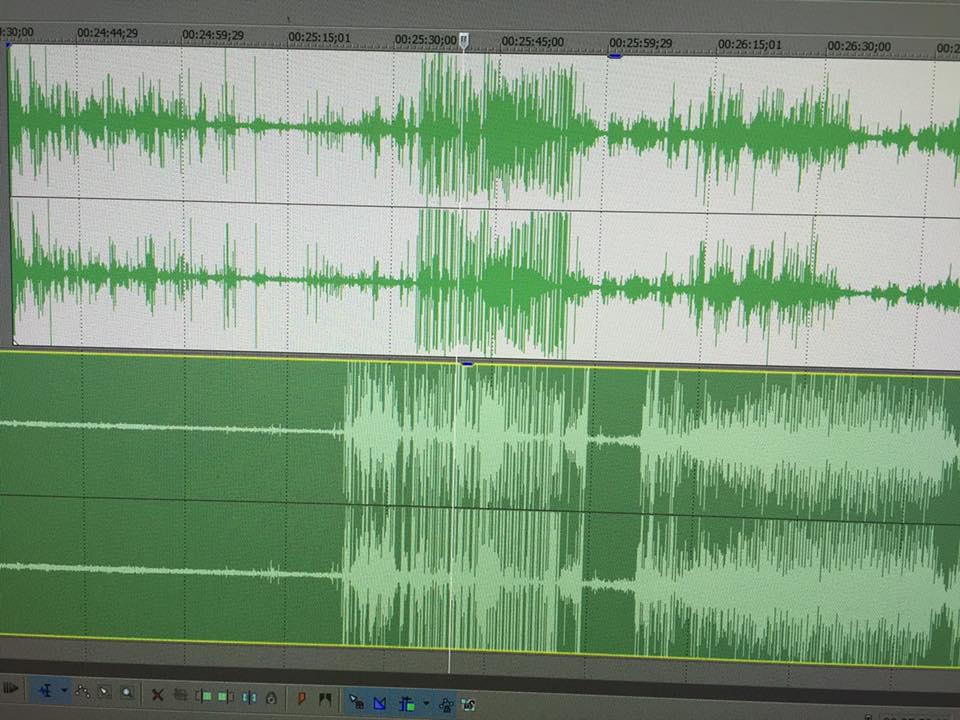Toggle Auto Ripple
Image resolution: width=960 pixels, height=720 pixels.
(406, 703)
